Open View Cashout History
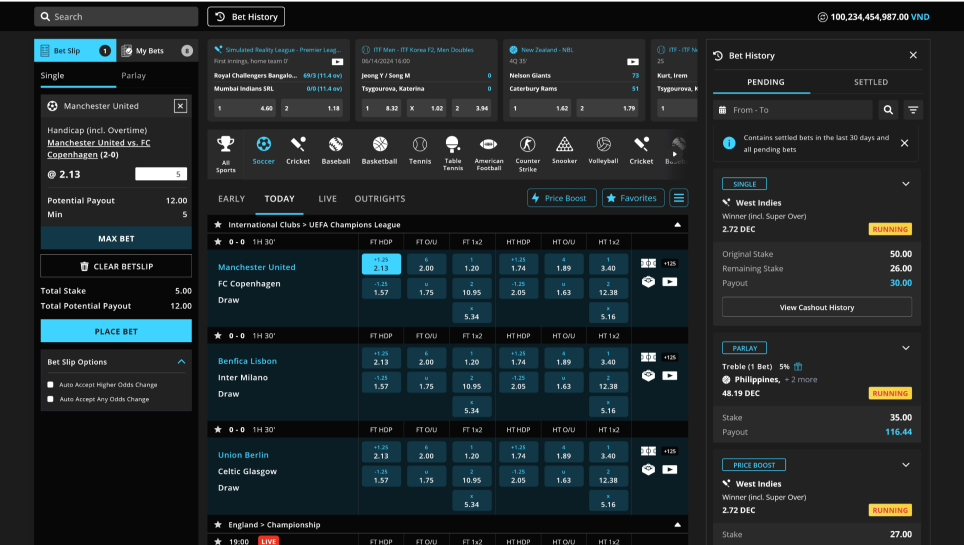This screenshot has height=545, width=964. click(x=817, y=307)
